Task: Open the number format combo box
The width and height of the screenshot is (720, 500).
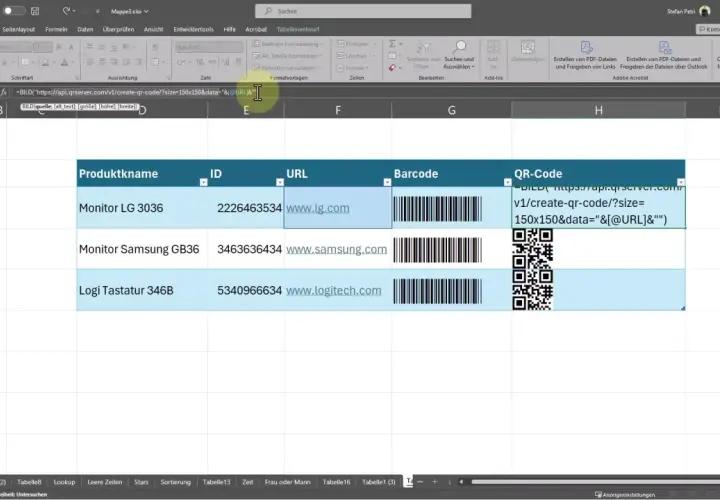Action: pos(209,47)
